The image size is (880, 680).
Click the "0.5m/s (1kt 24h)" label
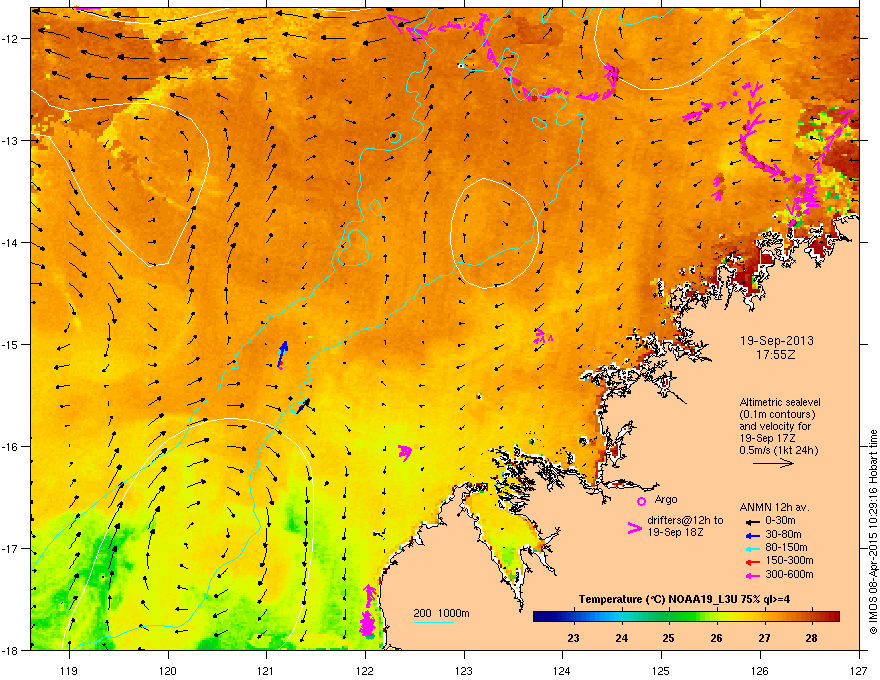[778, 450]
